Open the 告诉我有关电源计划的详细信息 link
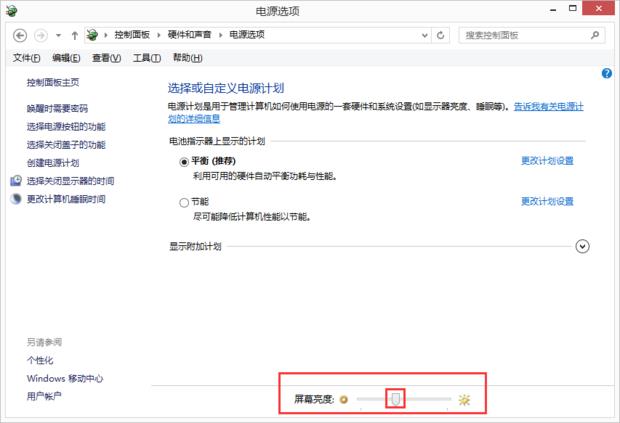The image size is (620, 423). click(x=548, y=107)
